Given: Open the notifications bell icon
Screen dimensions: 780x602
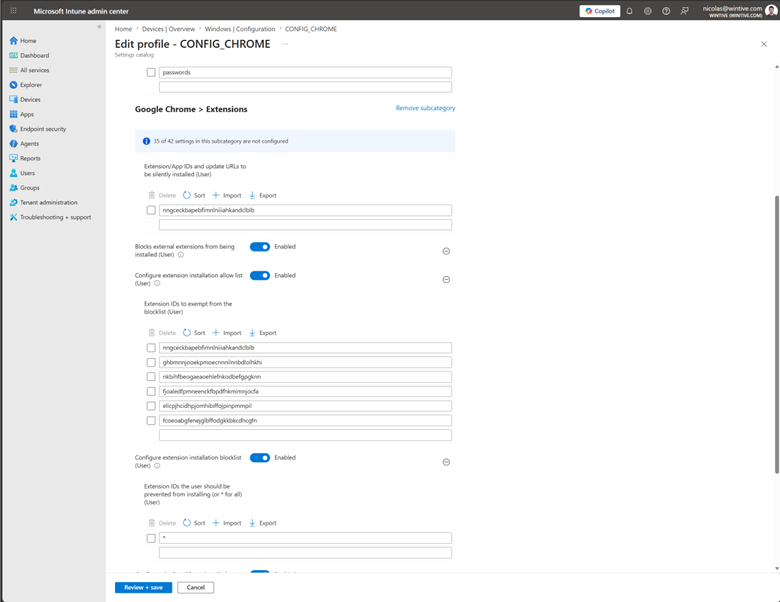Looking at the screenshot, I should [629, 11].
